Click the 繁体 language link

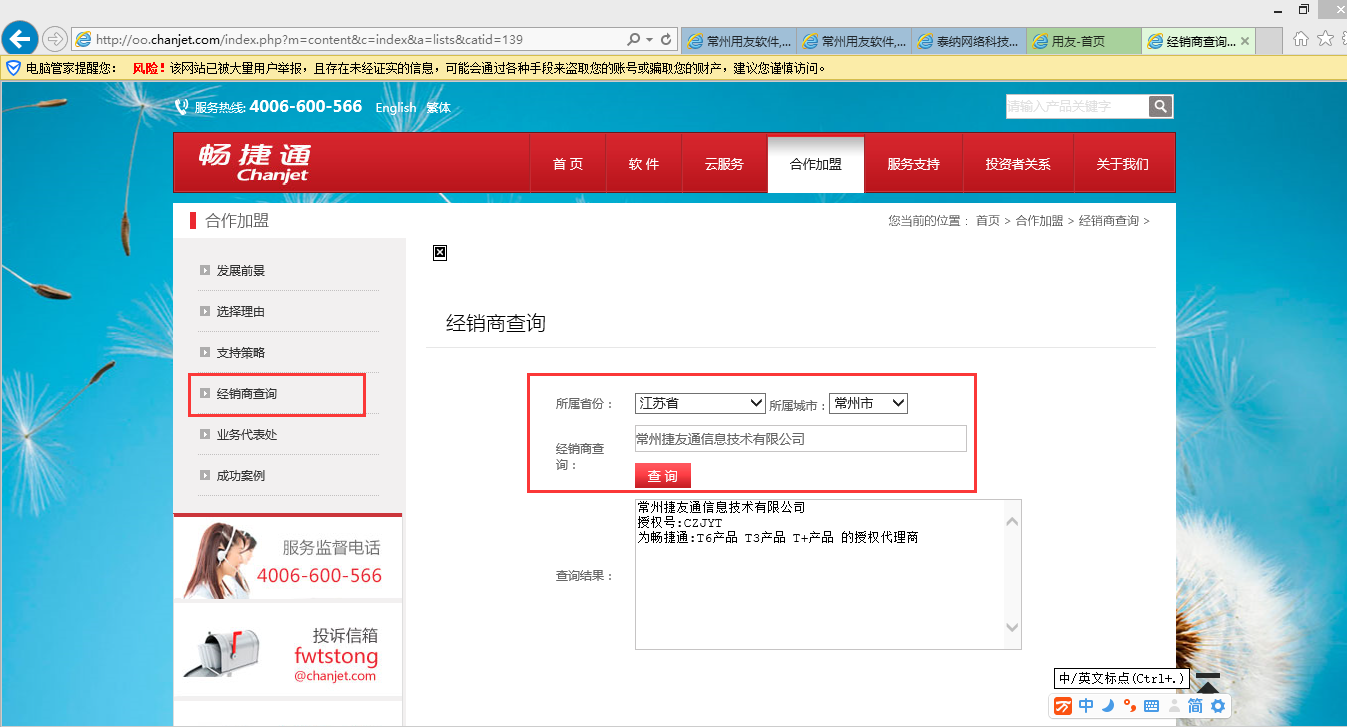[438, 107]
